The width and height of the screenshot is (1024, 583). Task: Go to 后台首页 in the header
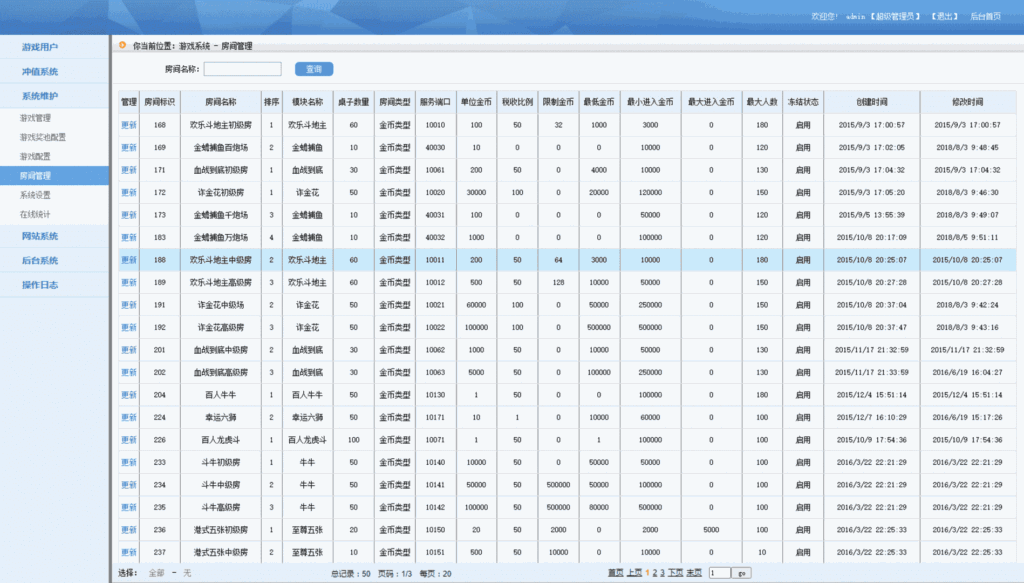click(x=986, y=17)
